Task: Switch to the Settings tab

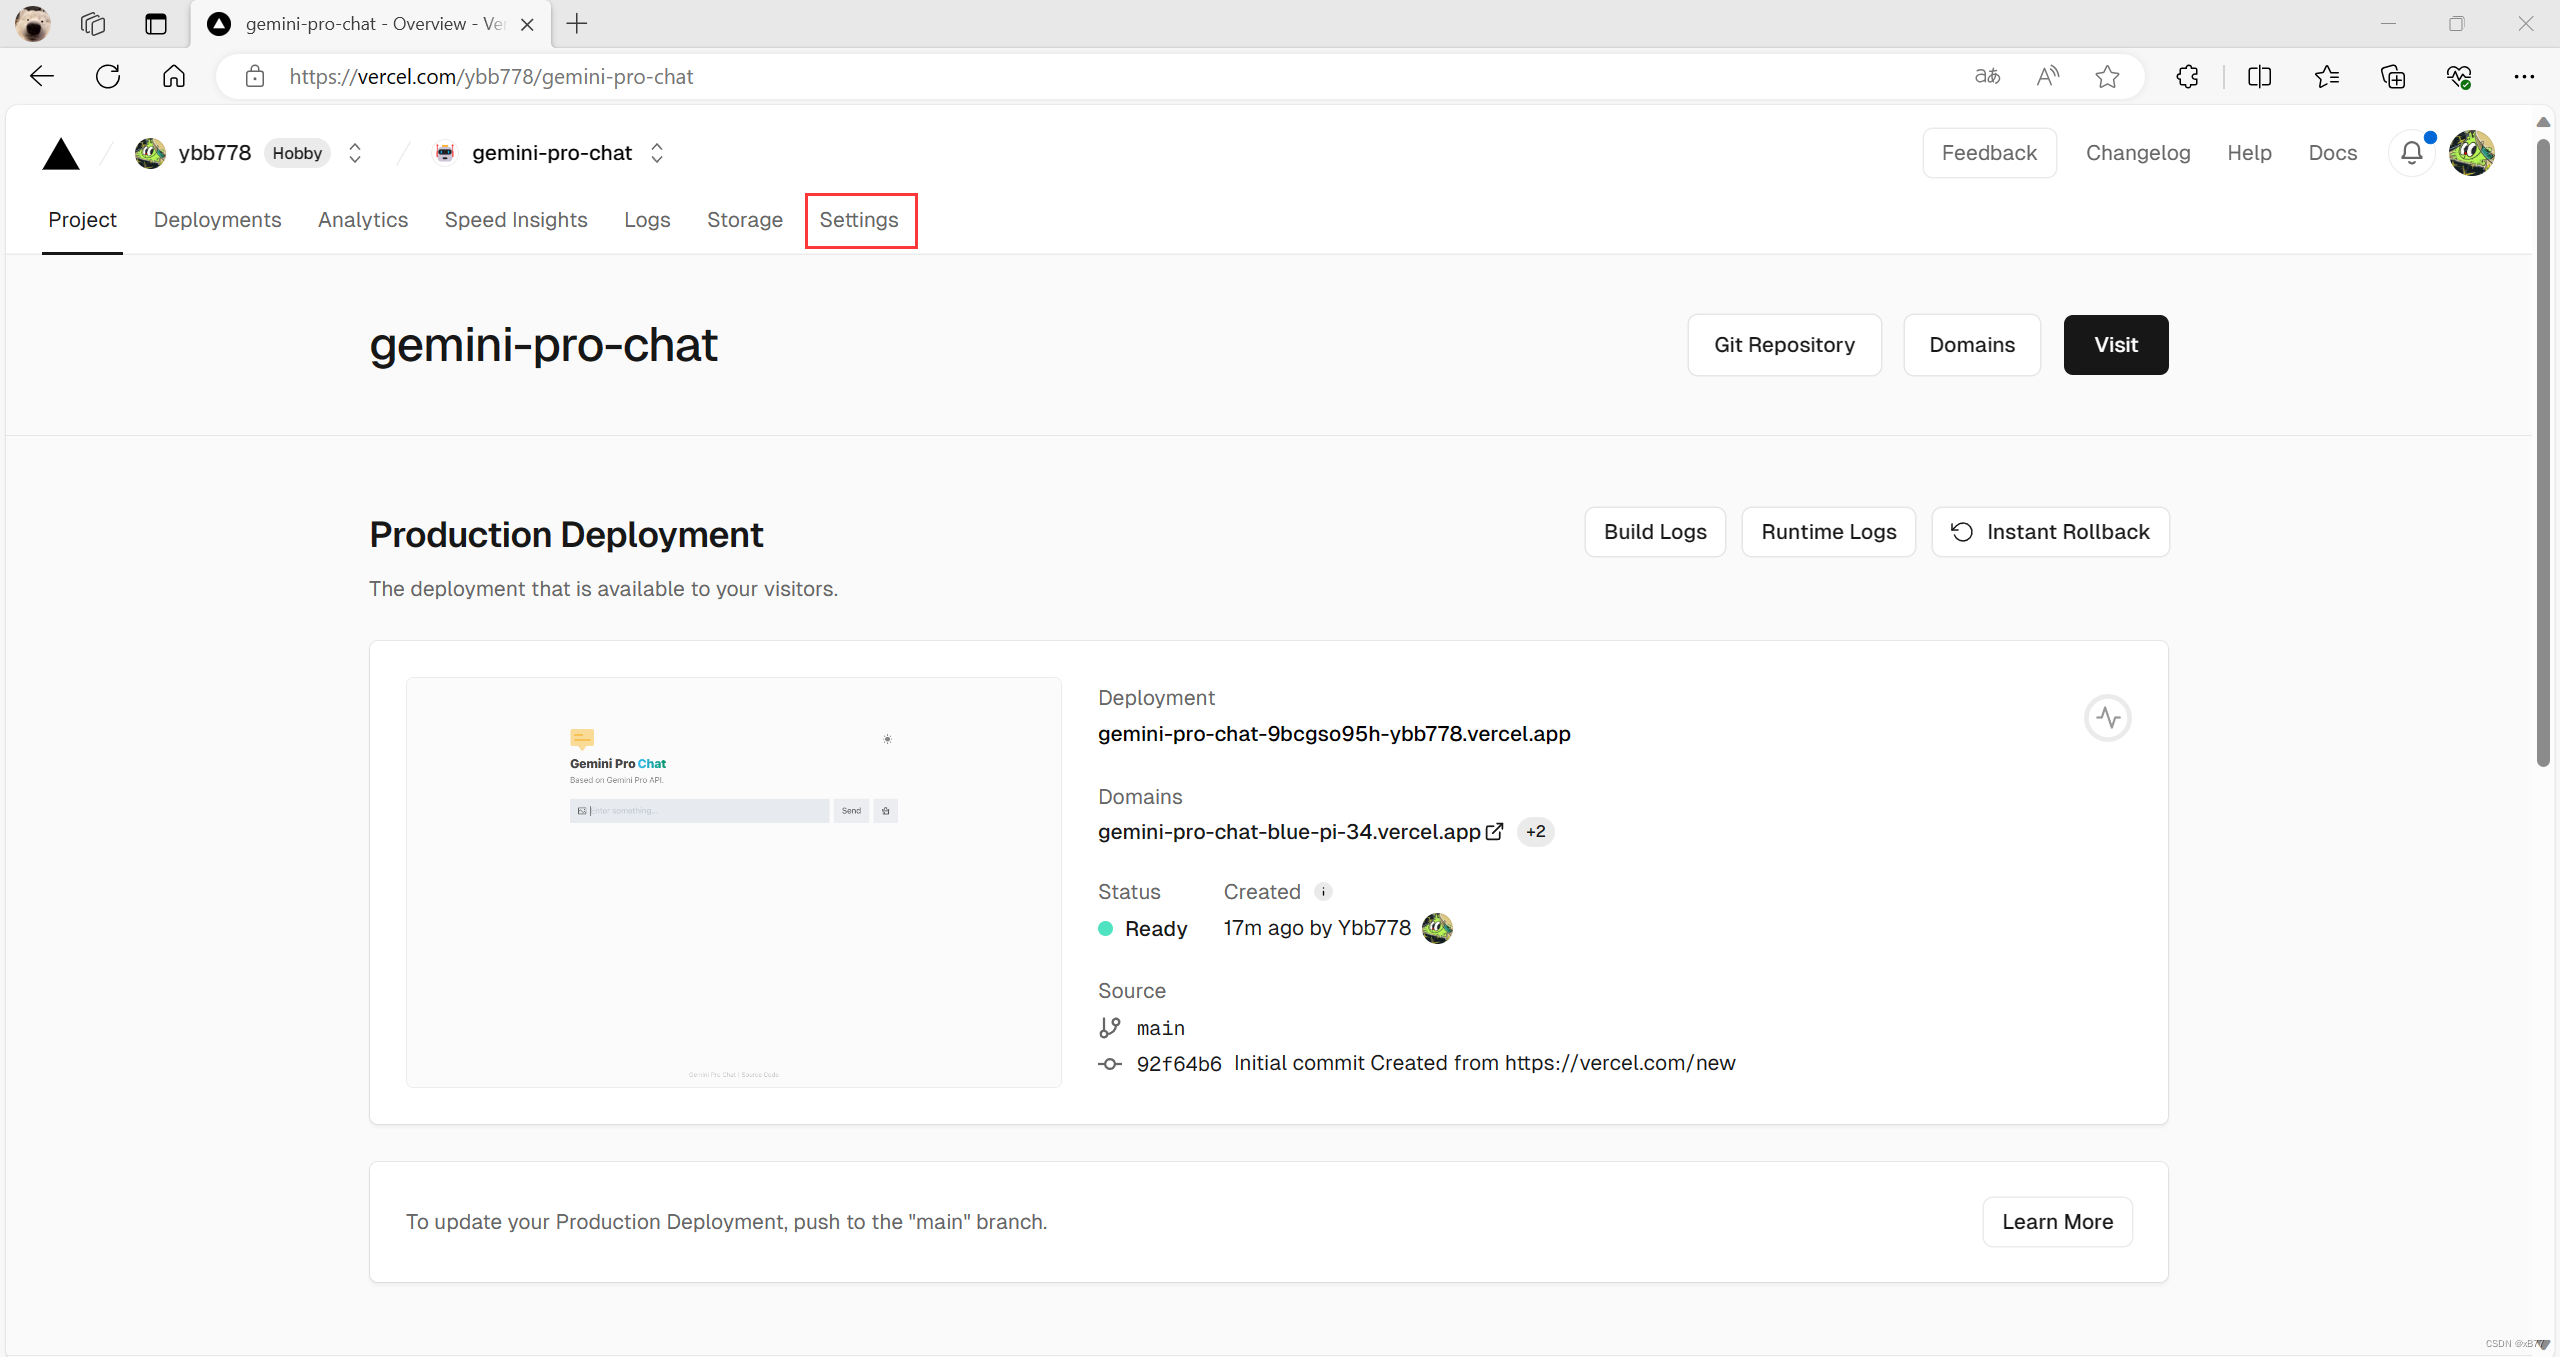Action: tap(859, 220)
